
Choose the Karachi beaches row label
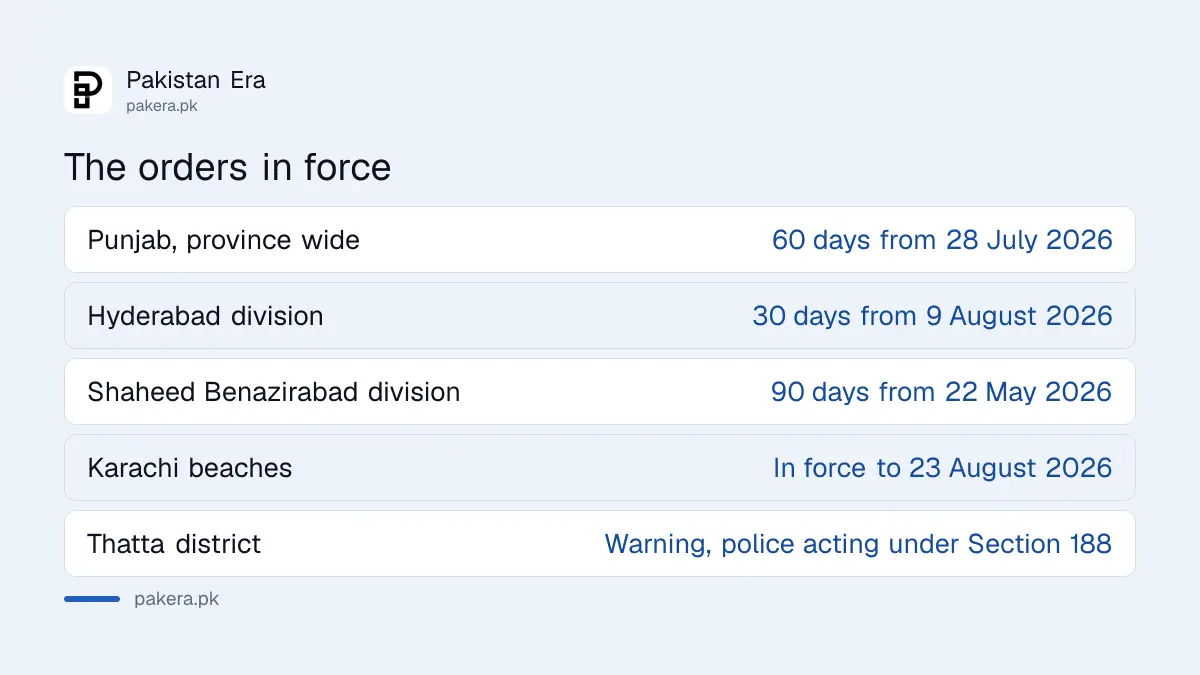pos(190,468)
